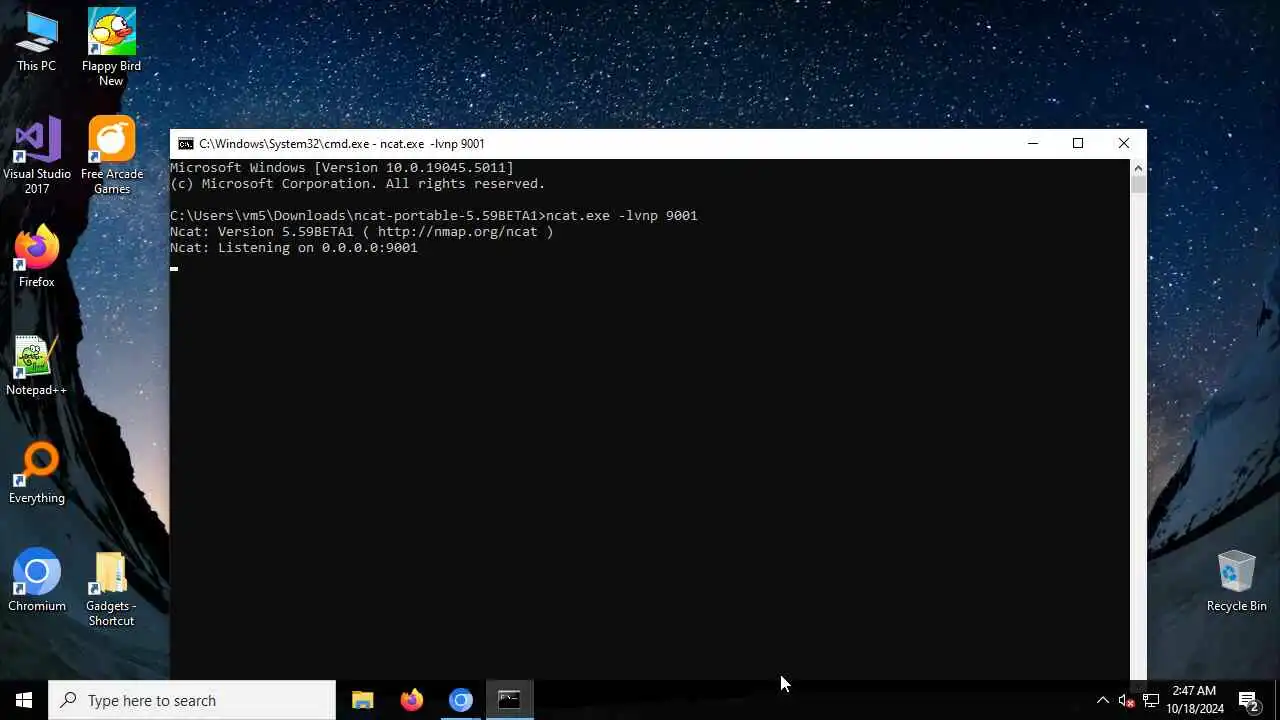Click the cmd window vertical scrollbar thumb
This screenshot has width=1280, height=720.
(1138, 185)
